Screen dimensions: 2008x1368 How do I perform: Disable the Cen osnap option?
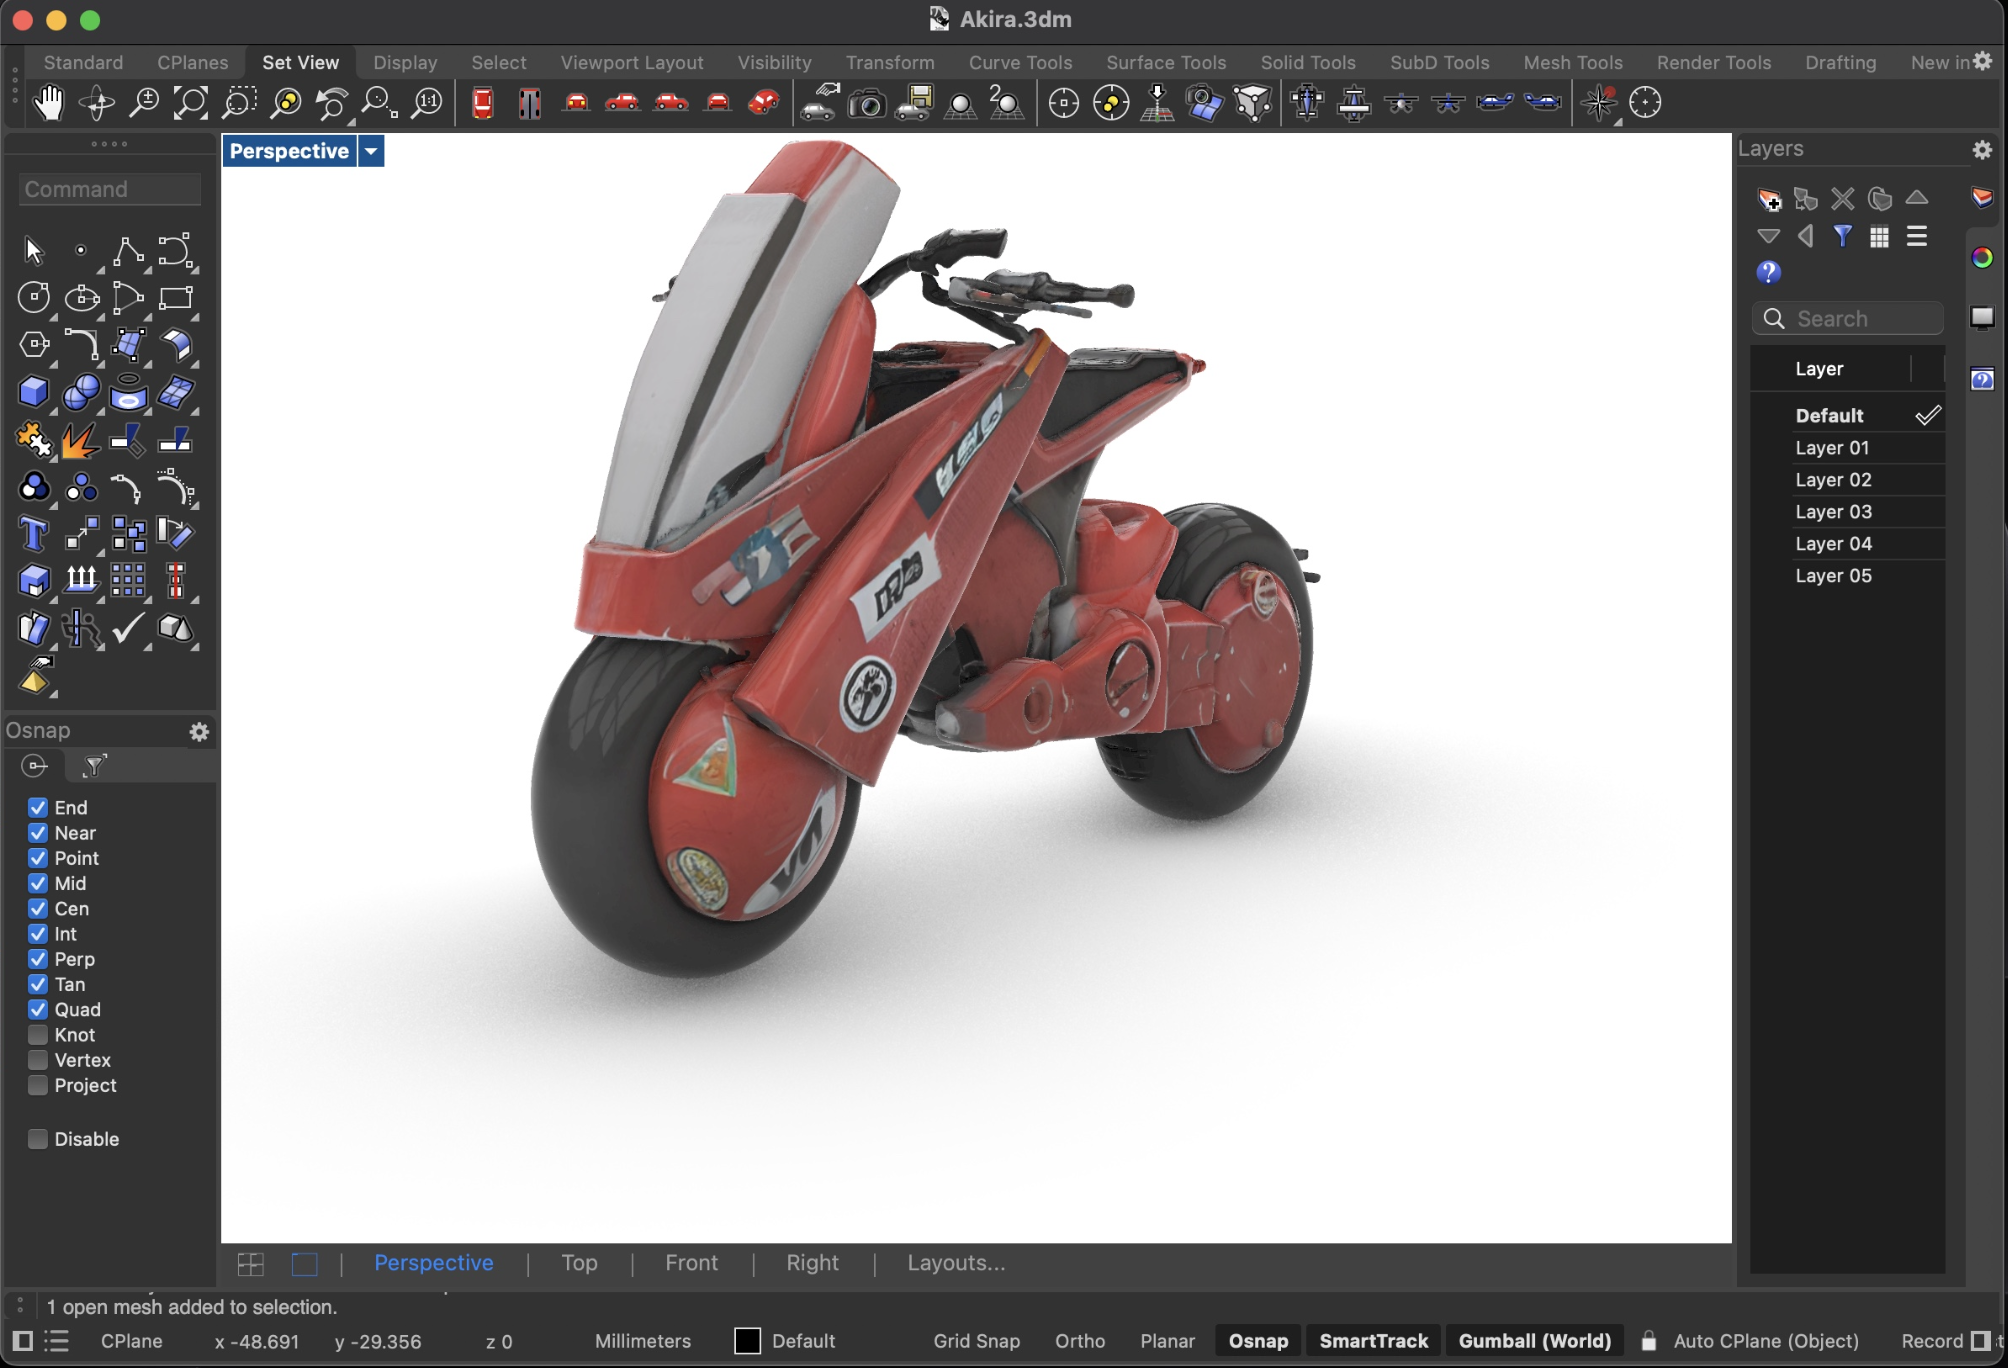click(x=38, y=908)
